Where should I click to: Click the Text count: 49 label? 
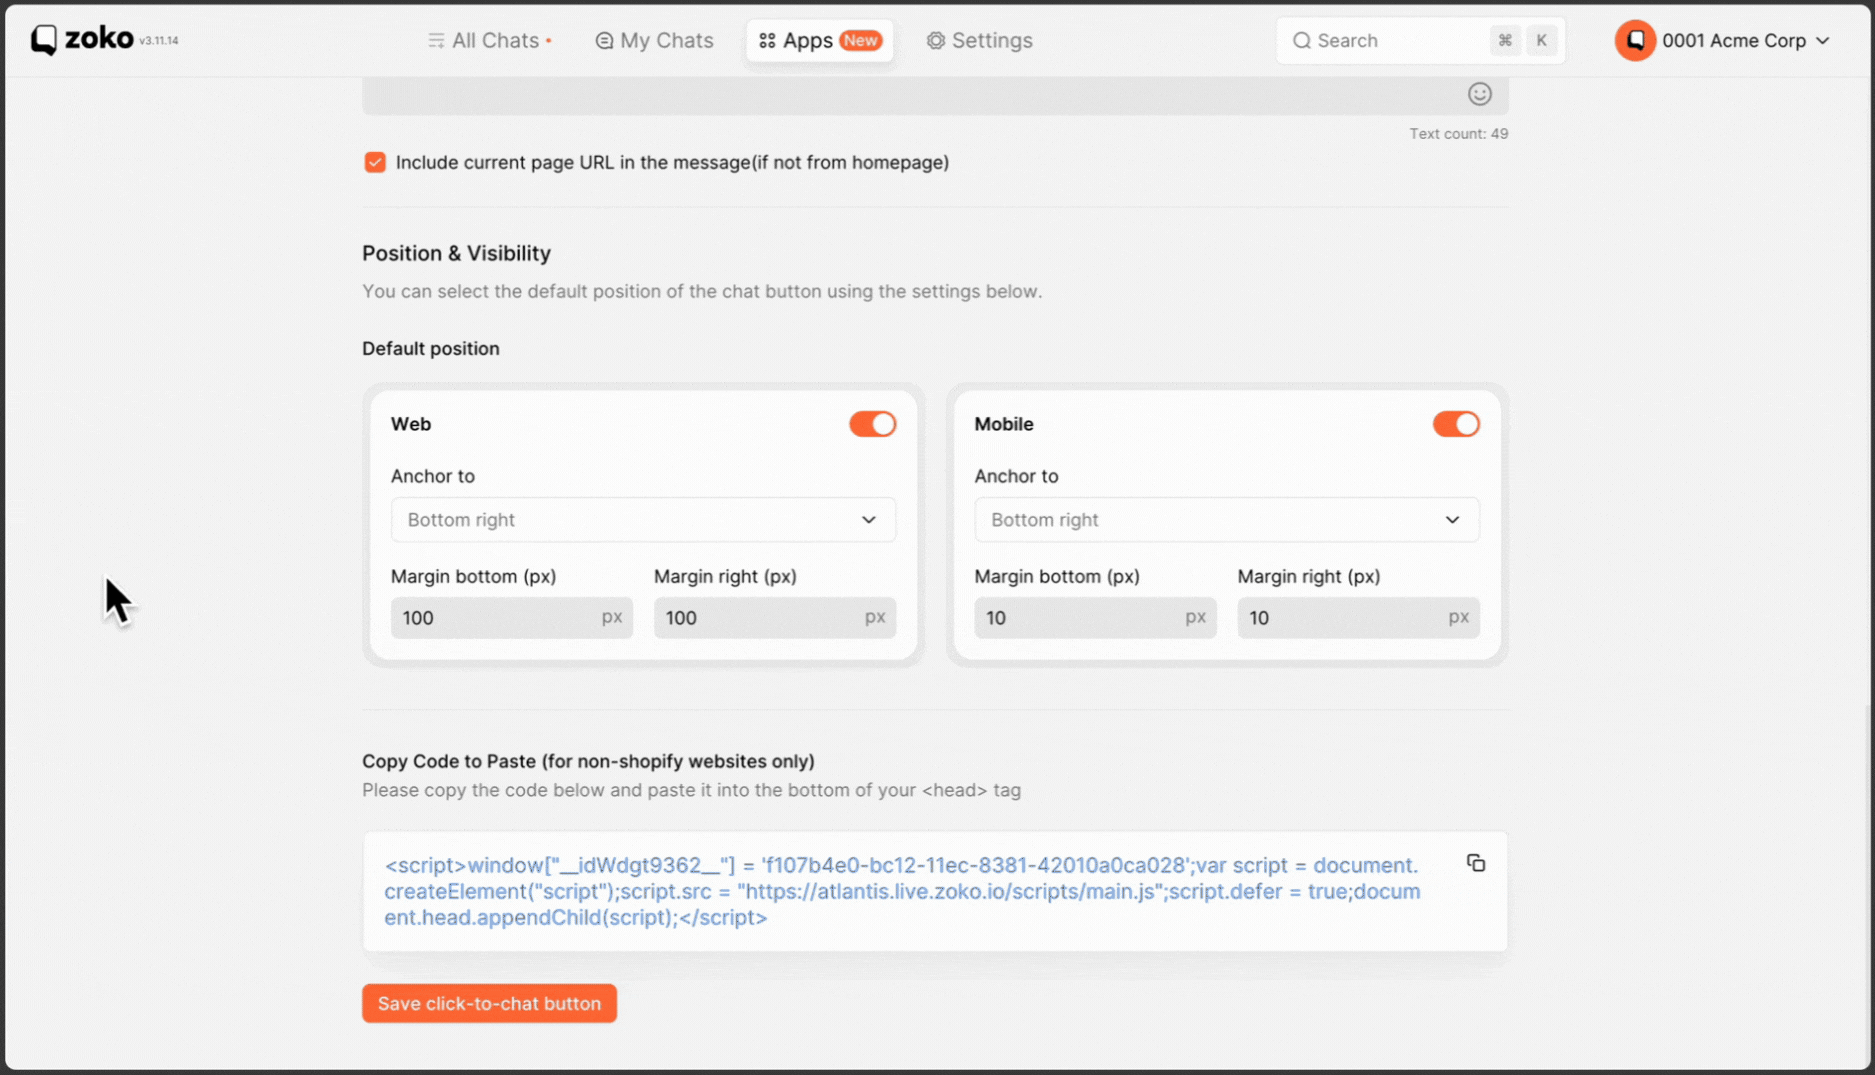[1458, 134]
